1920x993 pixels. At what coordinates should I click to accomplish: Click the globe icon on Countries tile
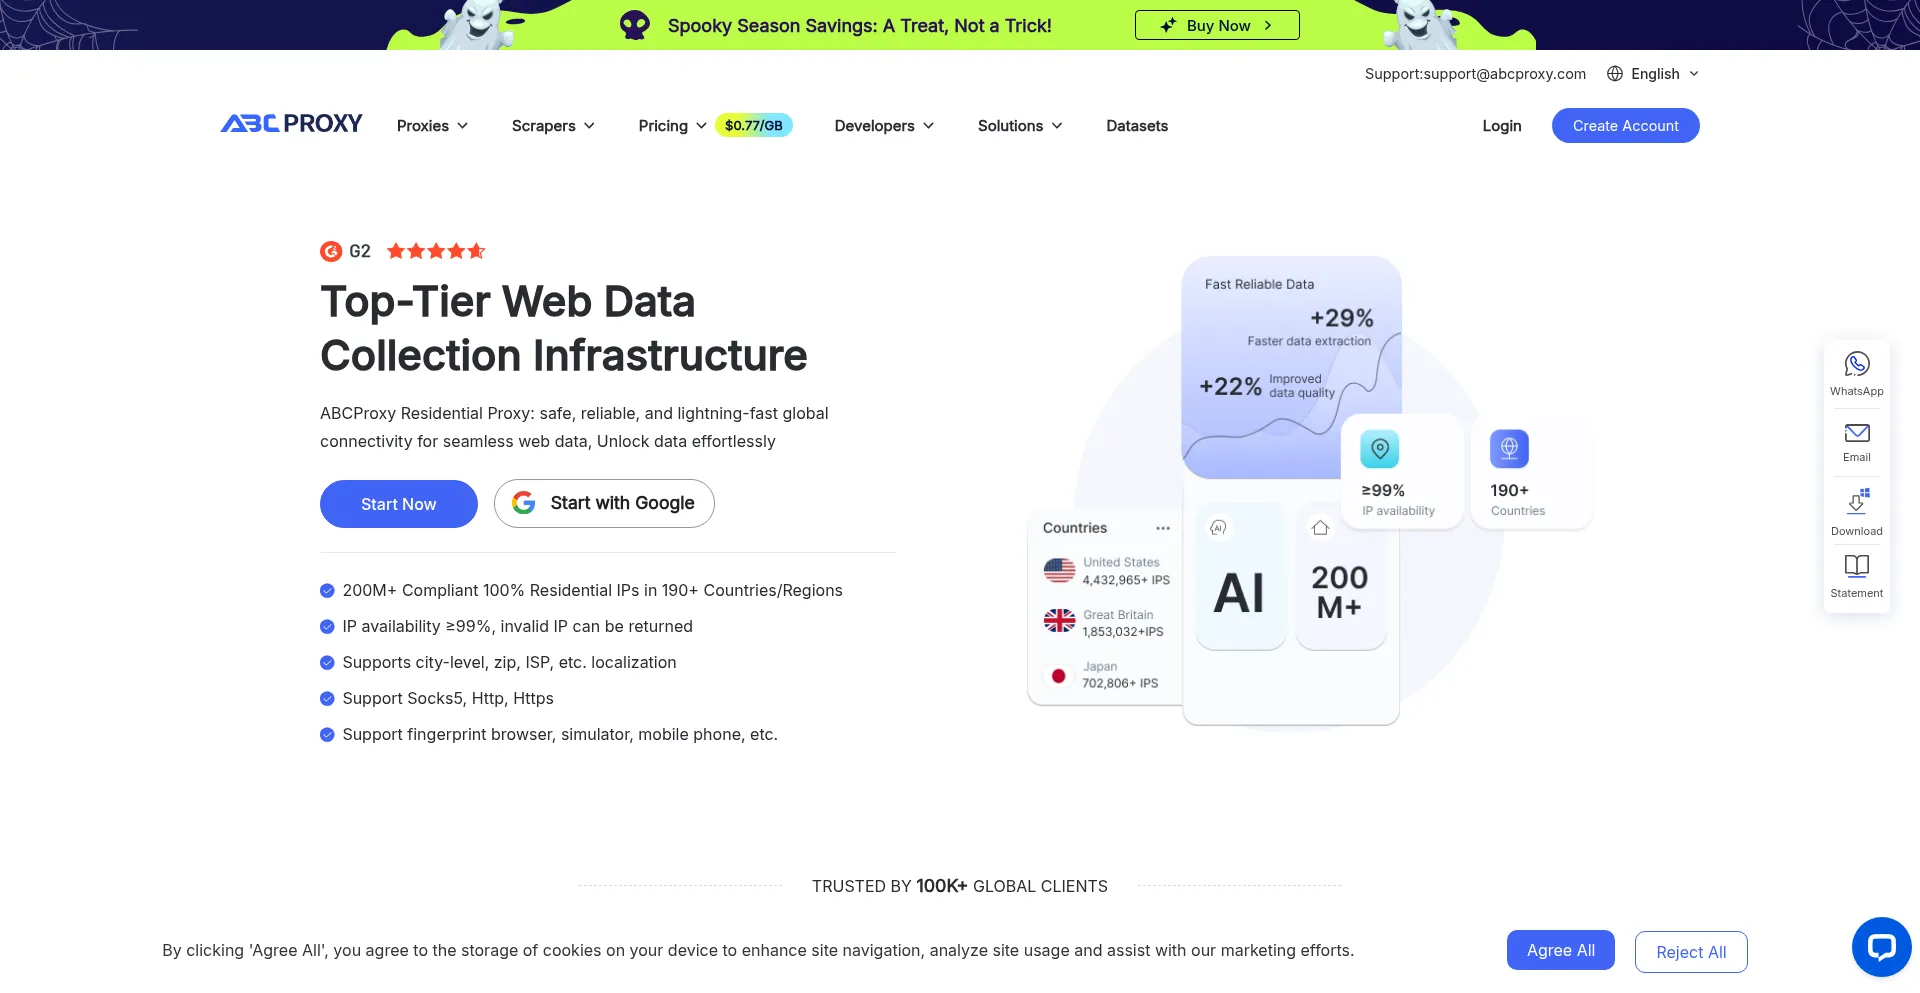pos(1508,449)
